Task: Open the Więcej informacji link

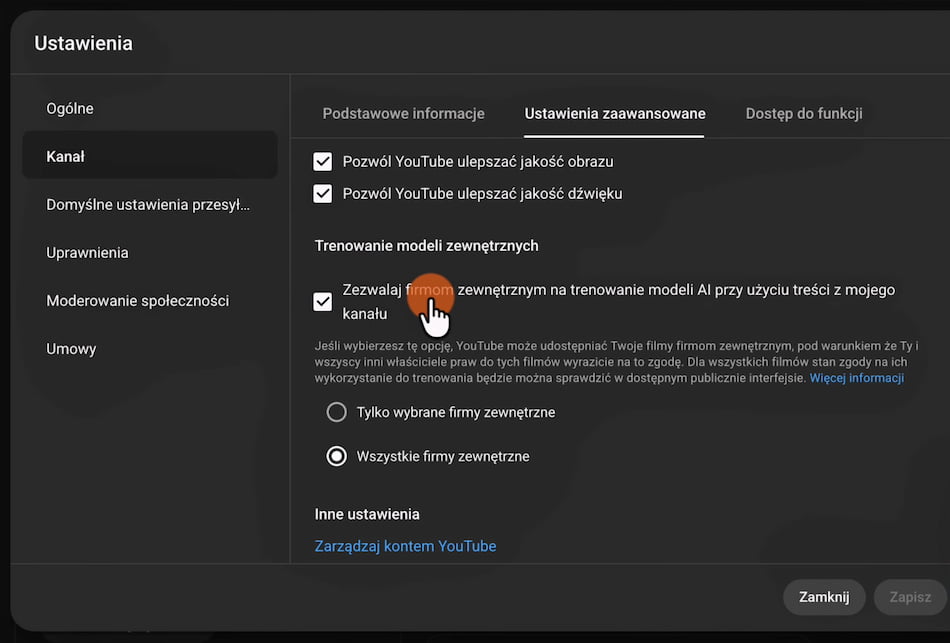Action: 857,378
